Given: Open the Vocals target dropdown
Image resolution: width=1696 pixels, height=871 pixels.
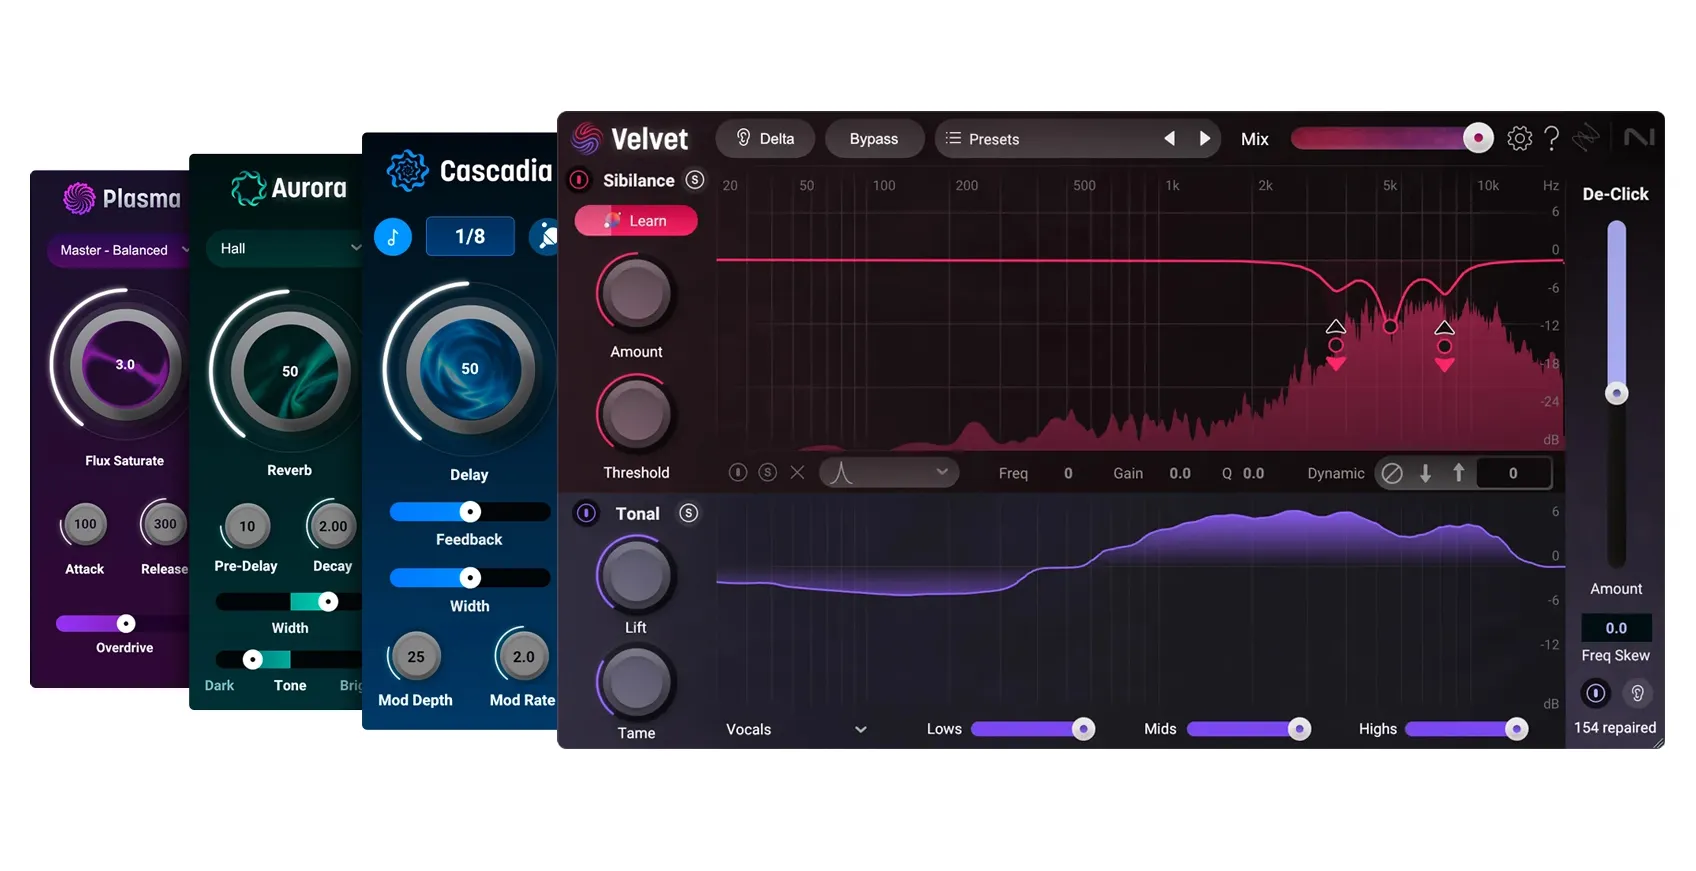Looking at the screenshot, I should click(x=796, y=729).
